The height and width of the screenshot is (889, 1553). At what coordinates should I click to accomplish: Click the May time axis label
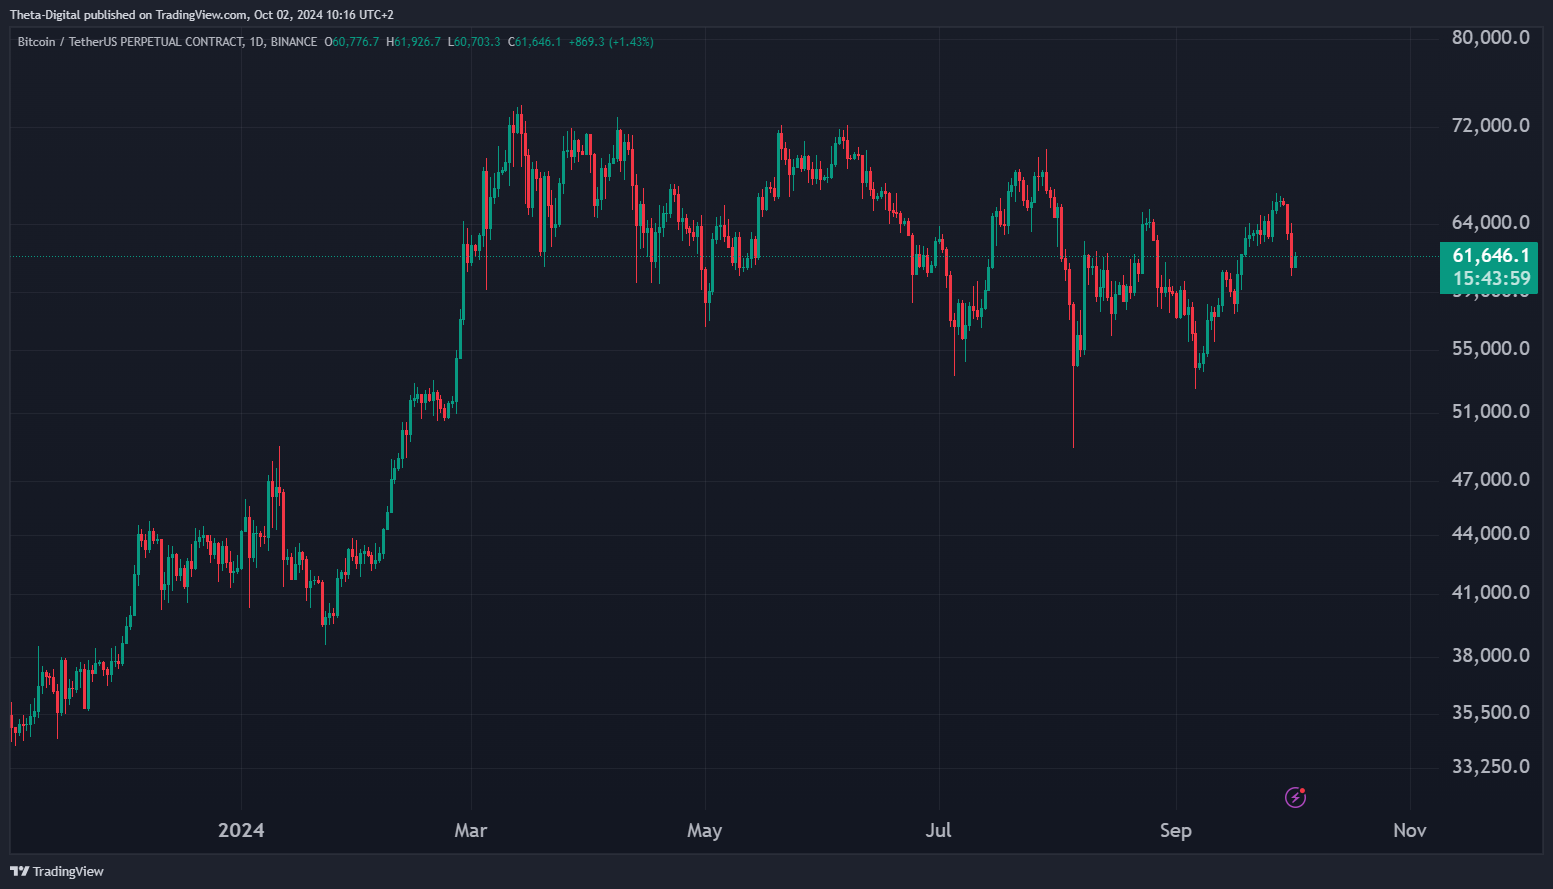pos(704,830)
